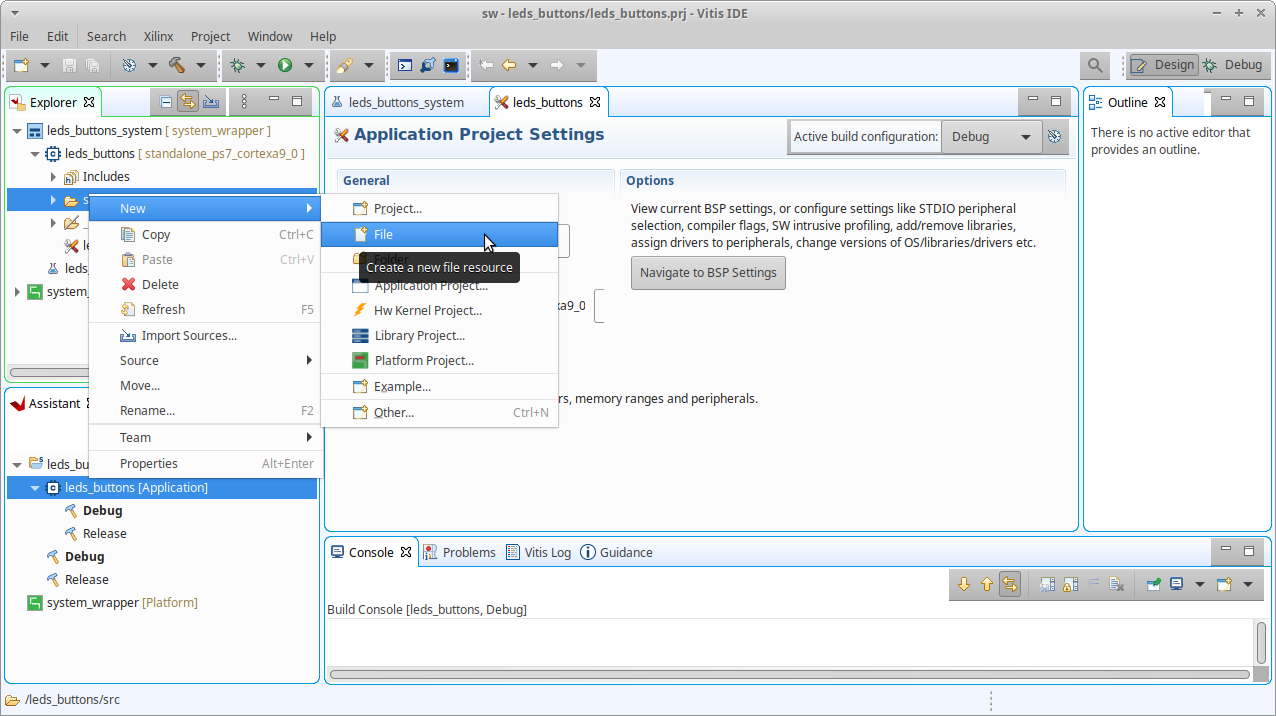Choose Import Sources from context menu

click(189, 336)
